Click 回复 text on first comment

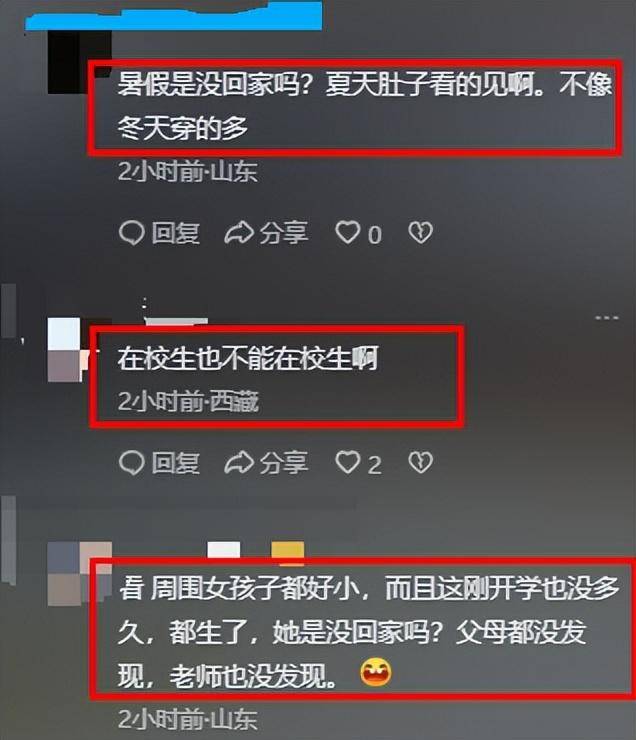(x=176, y=233)
